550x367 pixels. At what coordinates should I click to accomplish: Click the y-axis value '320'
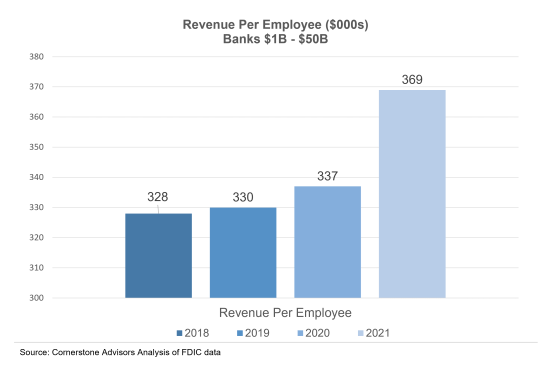(x=36, y=238)
